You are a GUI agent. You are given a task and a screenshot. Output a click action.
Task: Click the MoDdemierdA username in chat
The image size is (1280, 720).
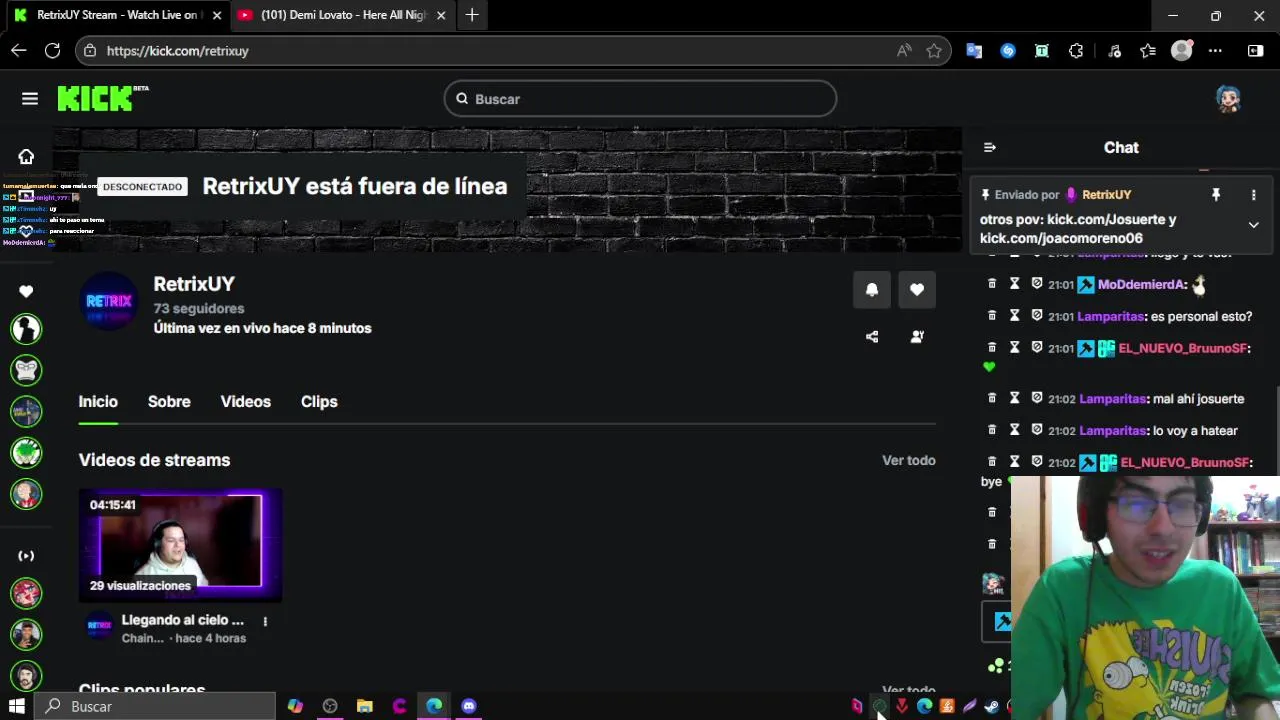pos(1142,285)
